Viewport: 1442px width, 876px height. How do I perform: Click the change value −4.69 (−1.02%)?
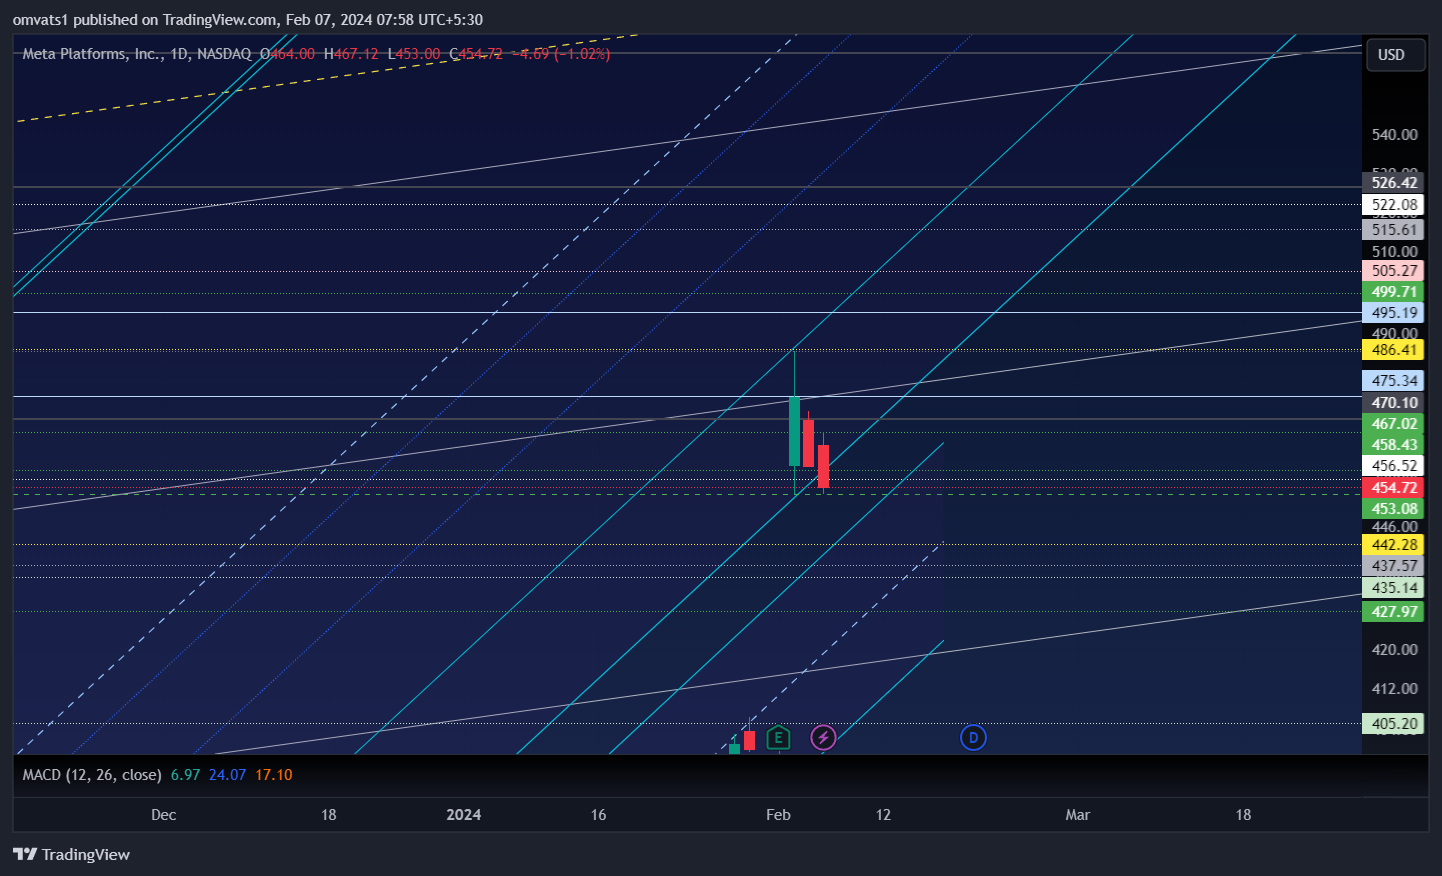tap(561, 54)
